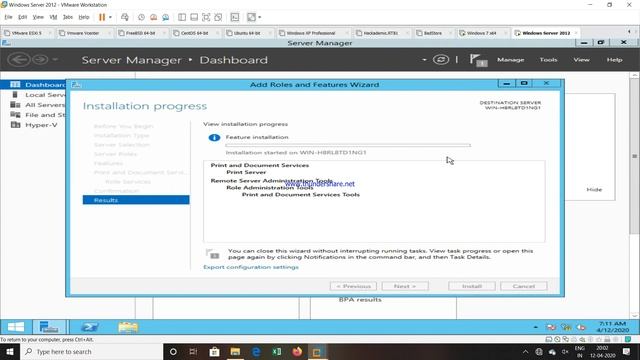Click the Previous button in the wizard
This screenshot has height=360, width=640.
tap(353, 286)
